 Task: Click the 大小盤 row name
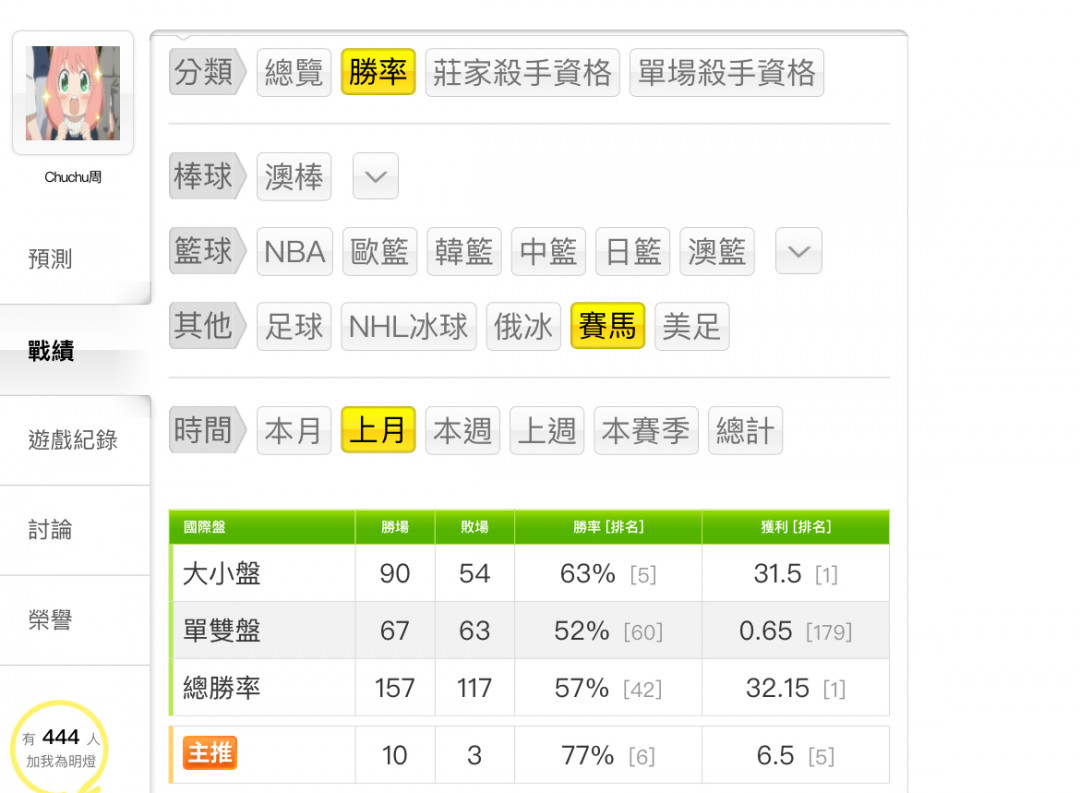[x=222, y=573]
